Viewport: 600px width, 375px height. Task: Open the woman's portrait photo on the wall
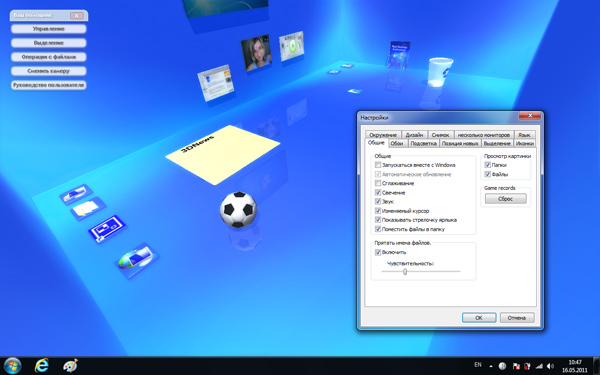point(256,53)
